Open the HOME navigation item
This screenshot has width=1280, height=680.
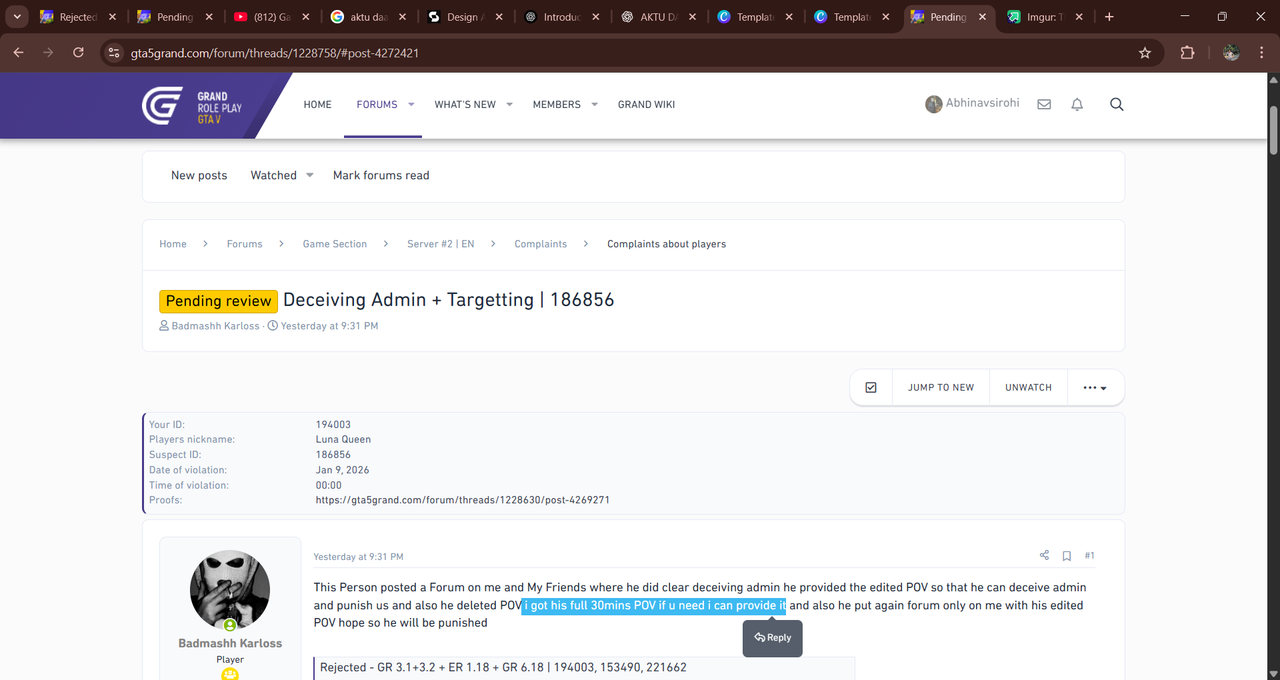(317, 104)
